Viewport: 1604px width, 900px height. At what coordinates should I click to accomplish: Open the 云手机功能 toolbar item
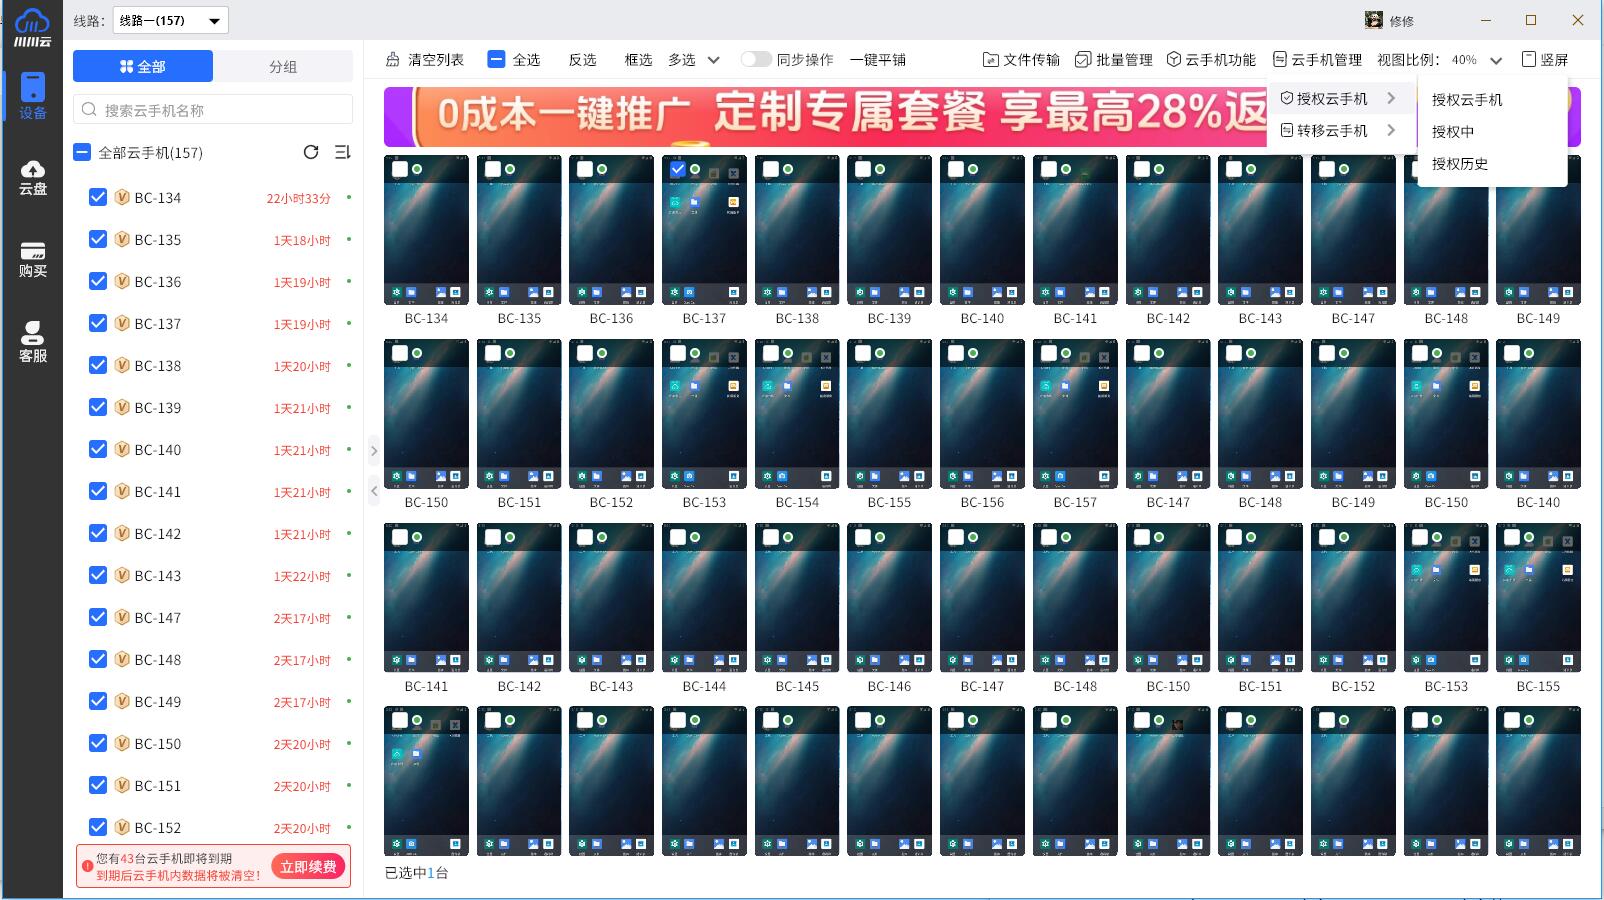(1210, 60)
